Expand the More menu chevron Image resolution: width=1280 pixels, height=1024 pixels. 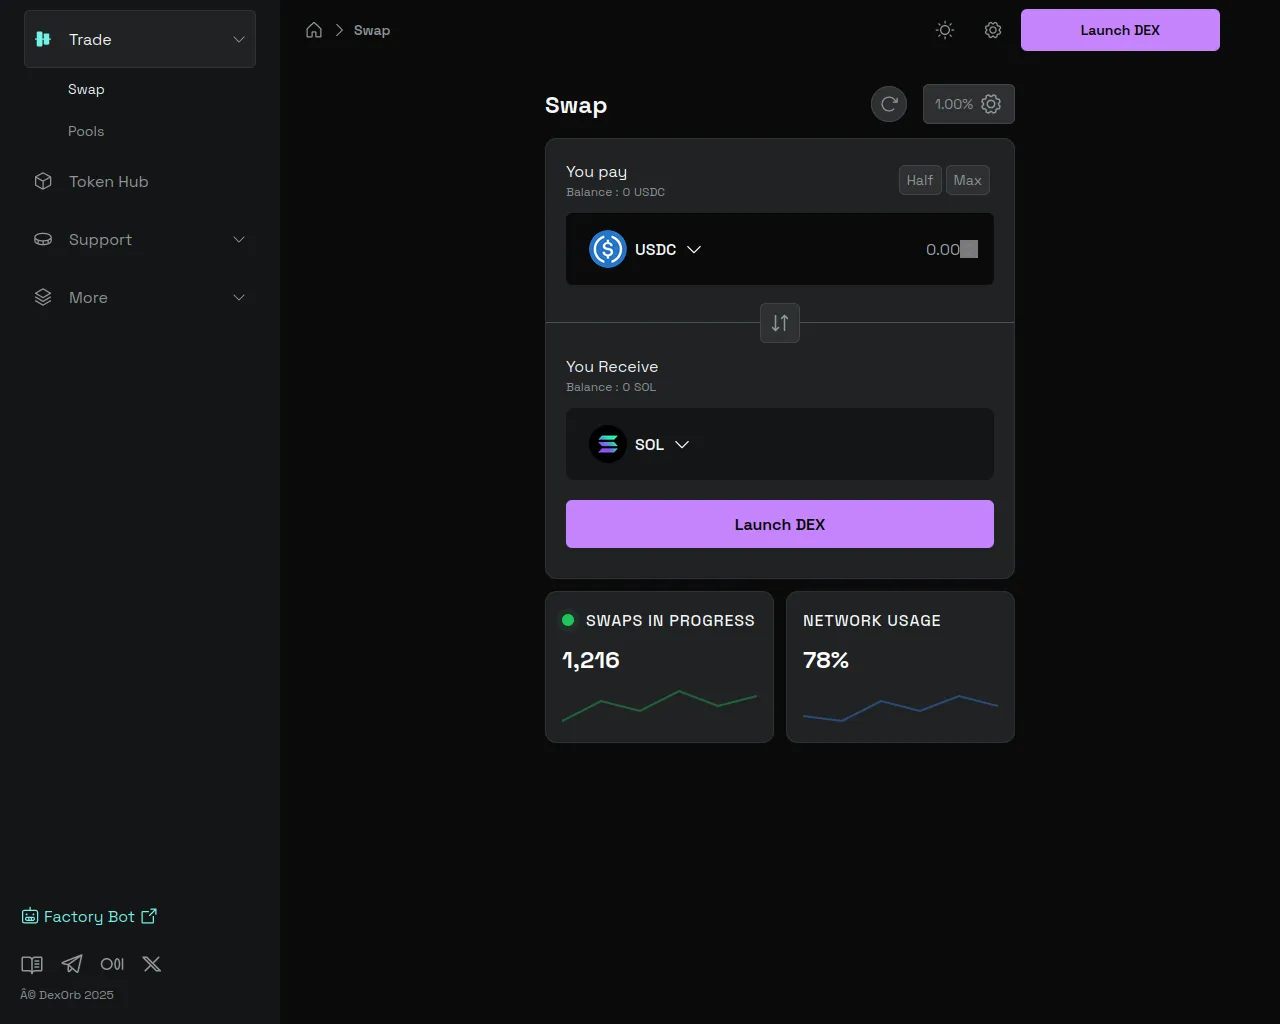coord(239,297)
